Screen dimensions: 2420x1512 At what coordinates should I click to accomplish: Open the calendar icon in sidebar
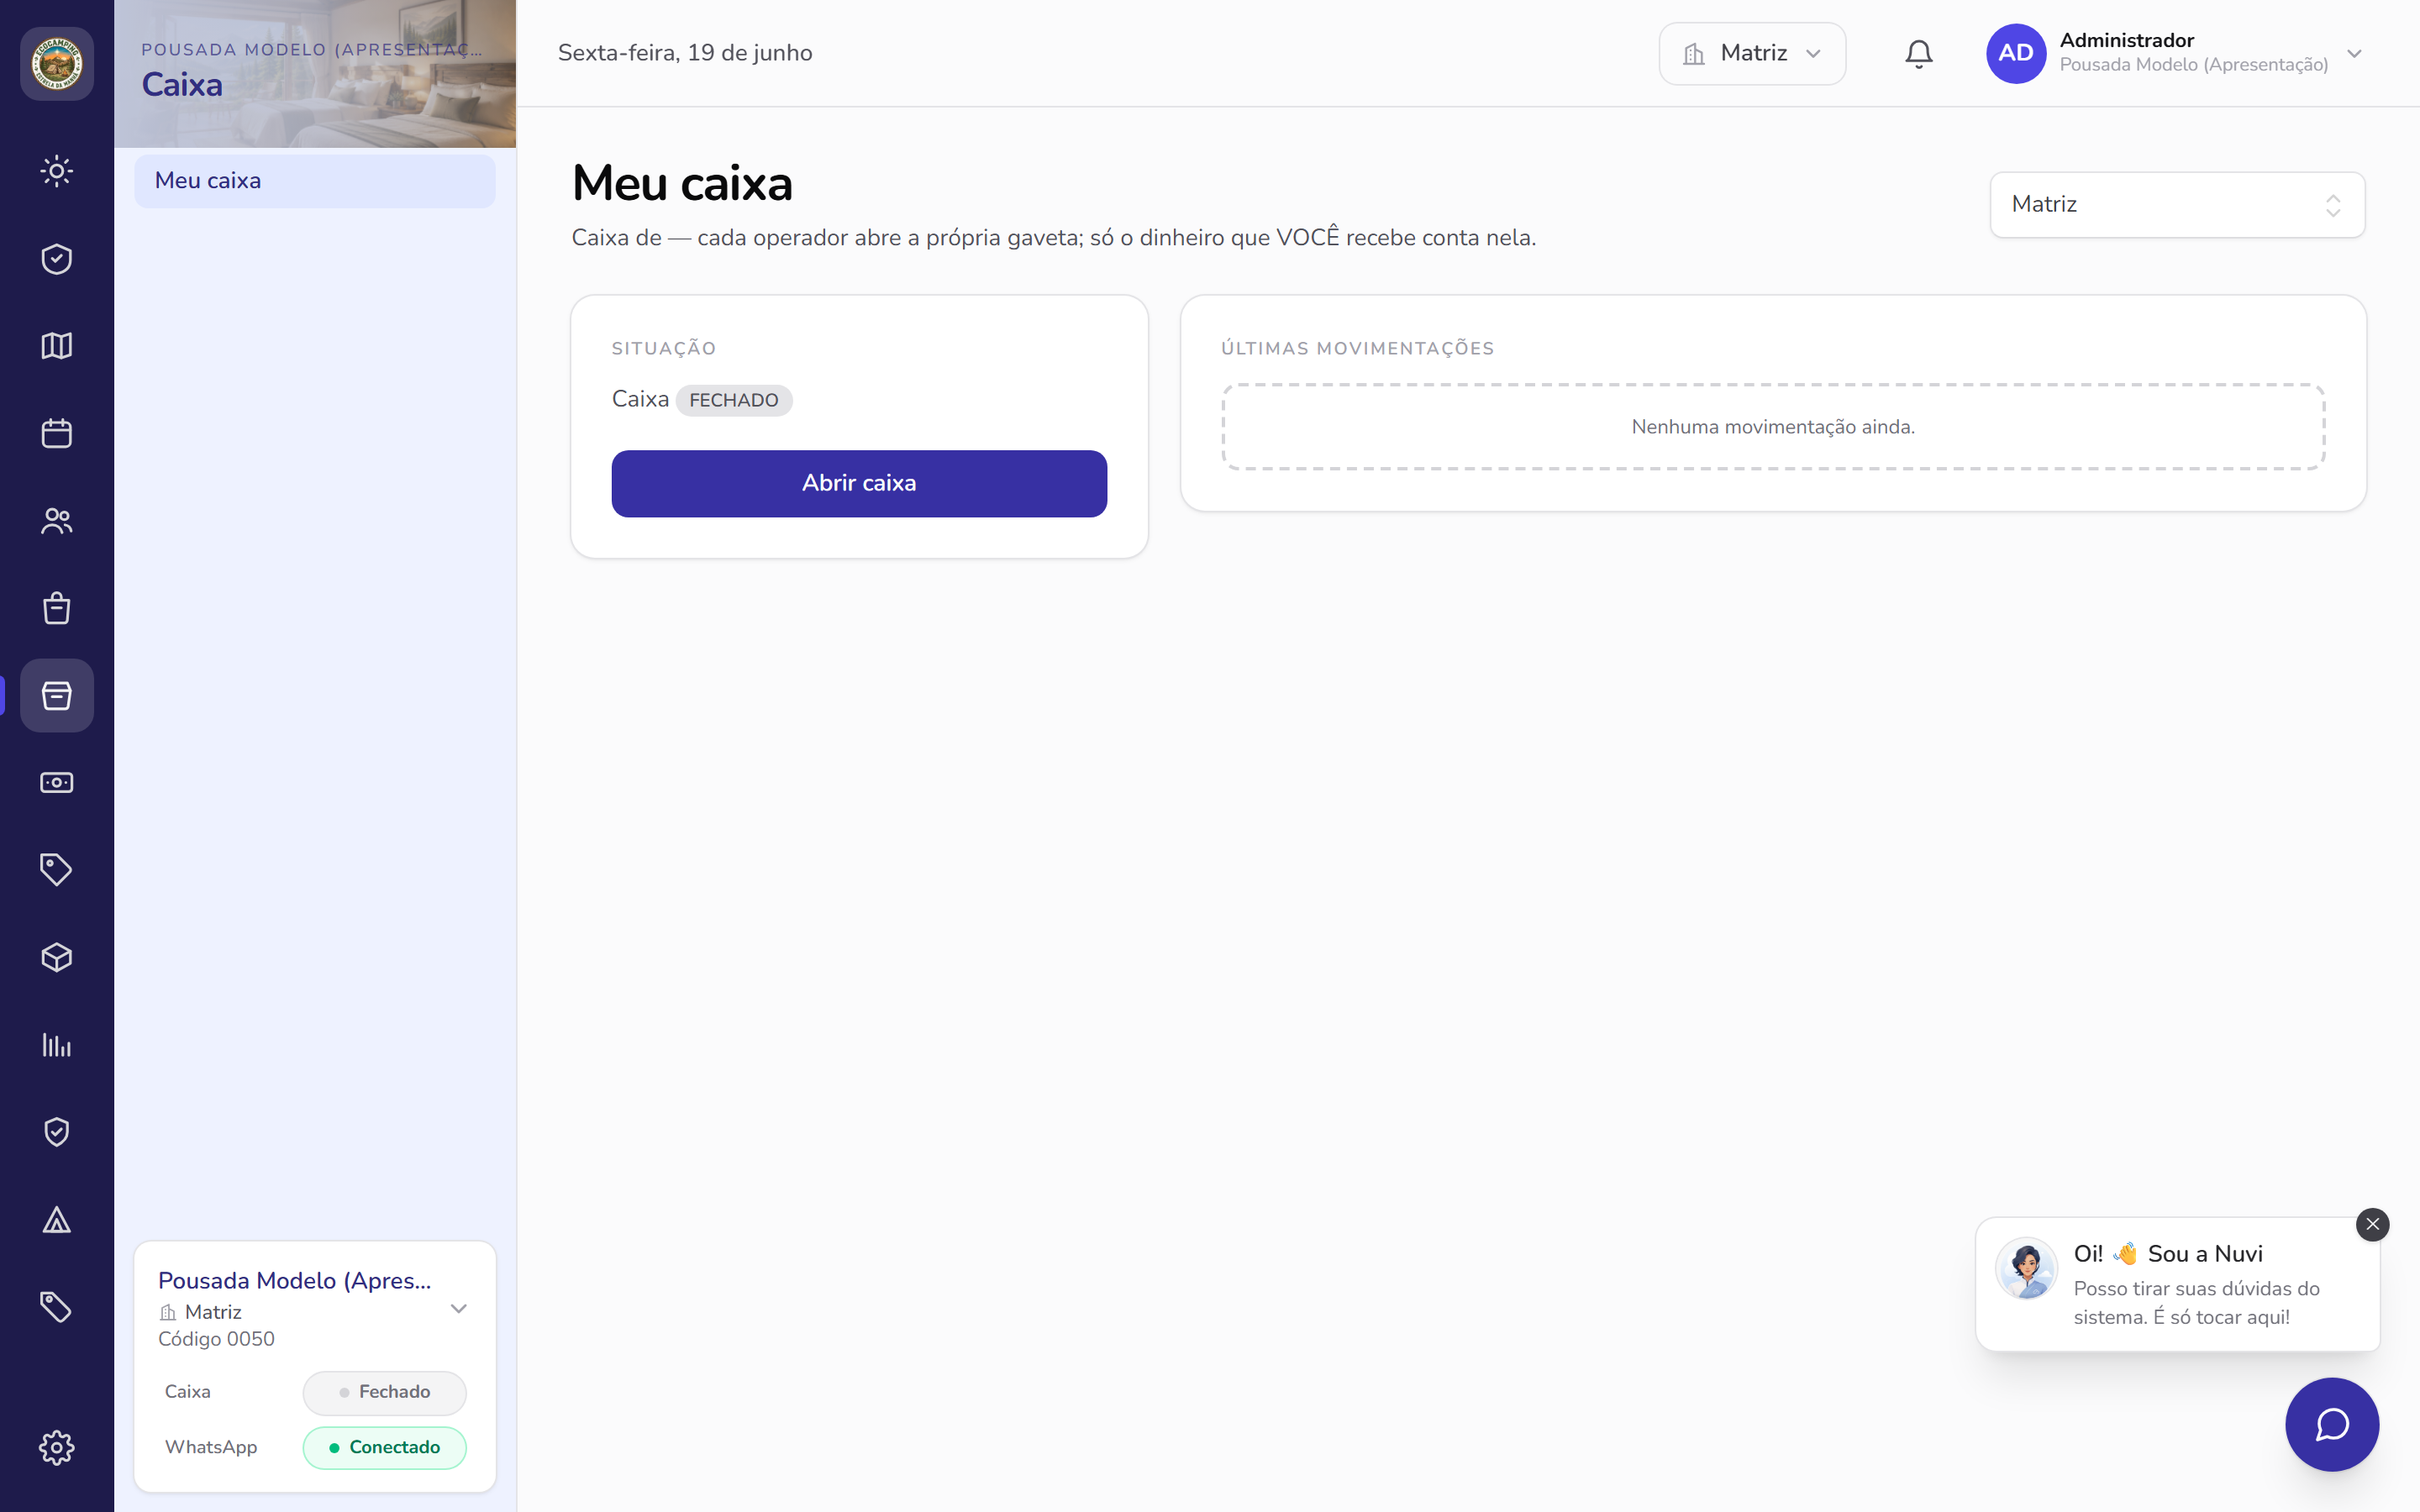point(57,433)
